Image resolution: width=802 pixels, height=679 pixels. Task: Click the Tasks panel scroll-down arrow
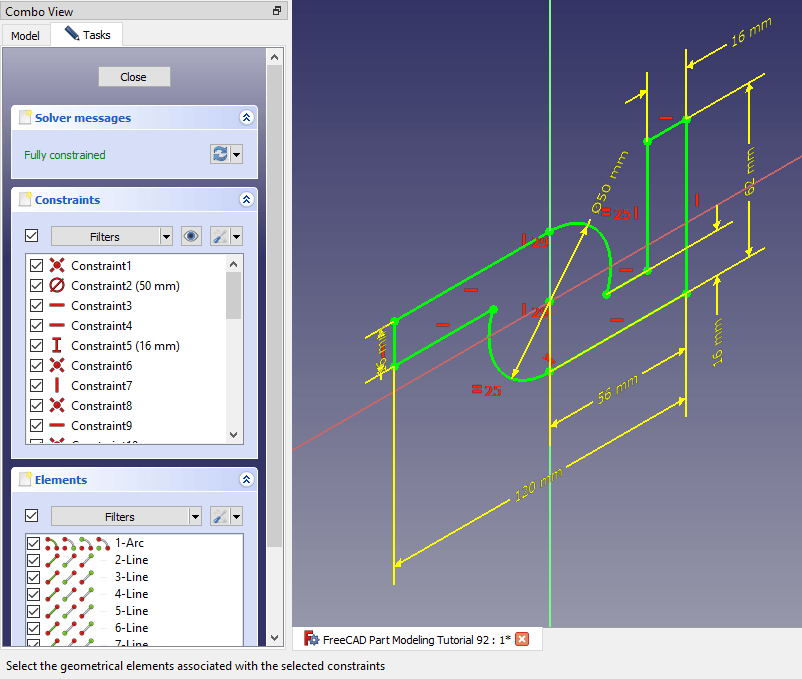point(275,638)
